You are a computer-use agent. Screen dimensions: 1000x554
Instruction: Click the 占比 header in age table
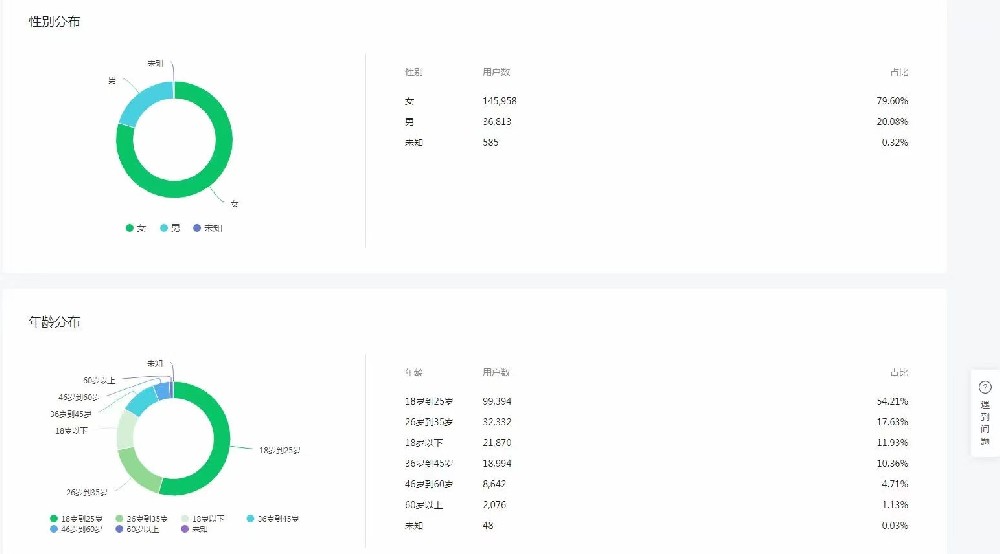tap(899, 372)
